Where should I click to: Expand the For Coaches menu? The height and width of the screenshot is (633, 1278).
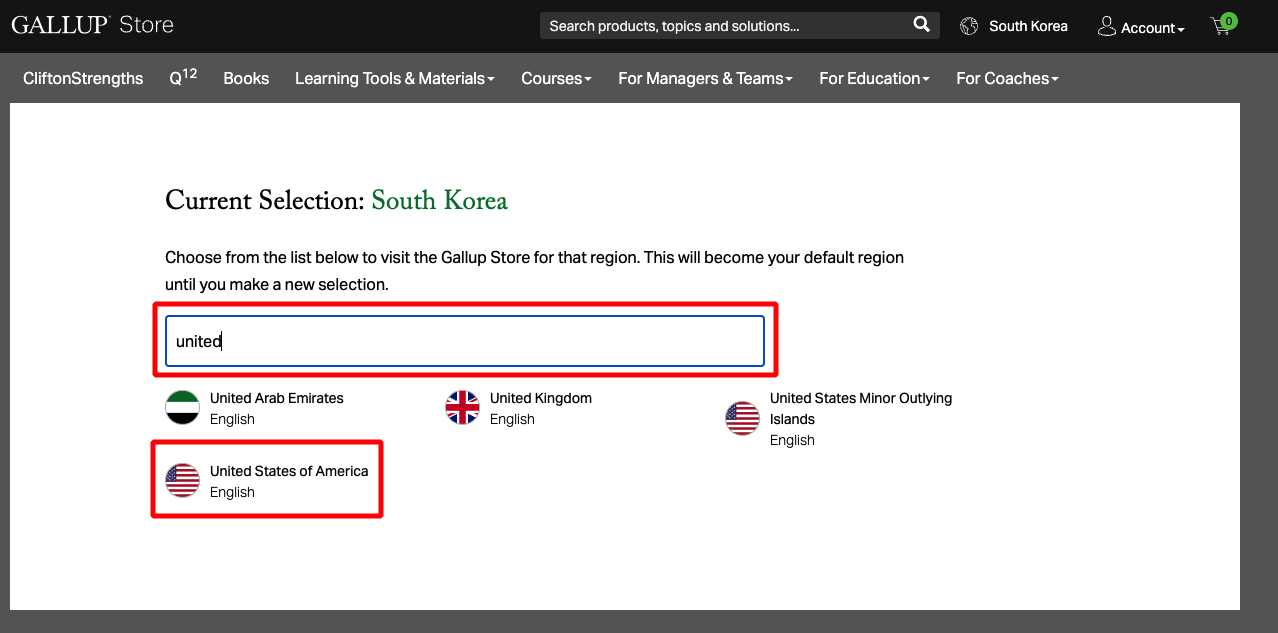point(1007,78)
